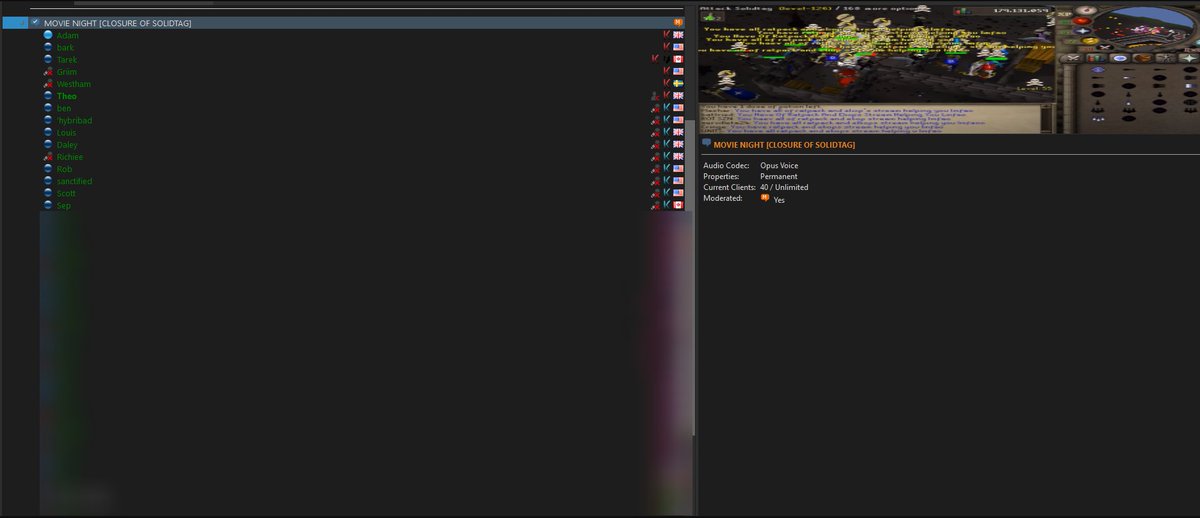Screen dimensions: 1200x518
Task: Click the UK flag in Theo's row
Action: (x=678, y=96)
